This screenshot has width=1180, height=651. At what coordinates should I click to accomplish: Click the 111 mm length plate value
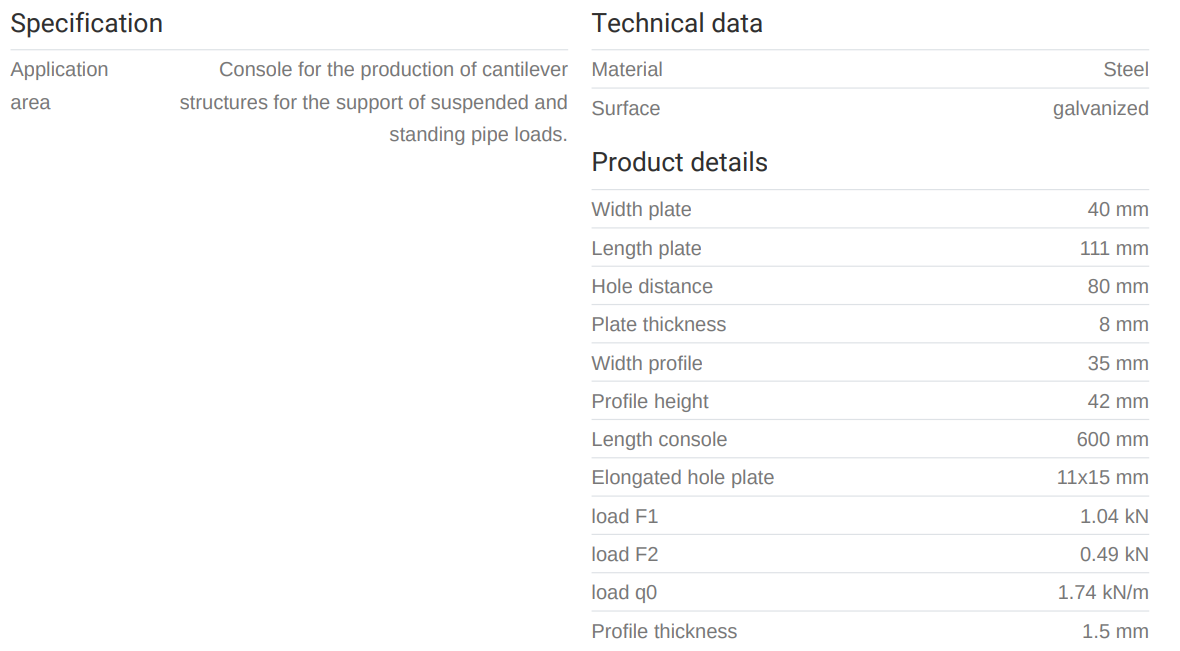(1113, 249)
